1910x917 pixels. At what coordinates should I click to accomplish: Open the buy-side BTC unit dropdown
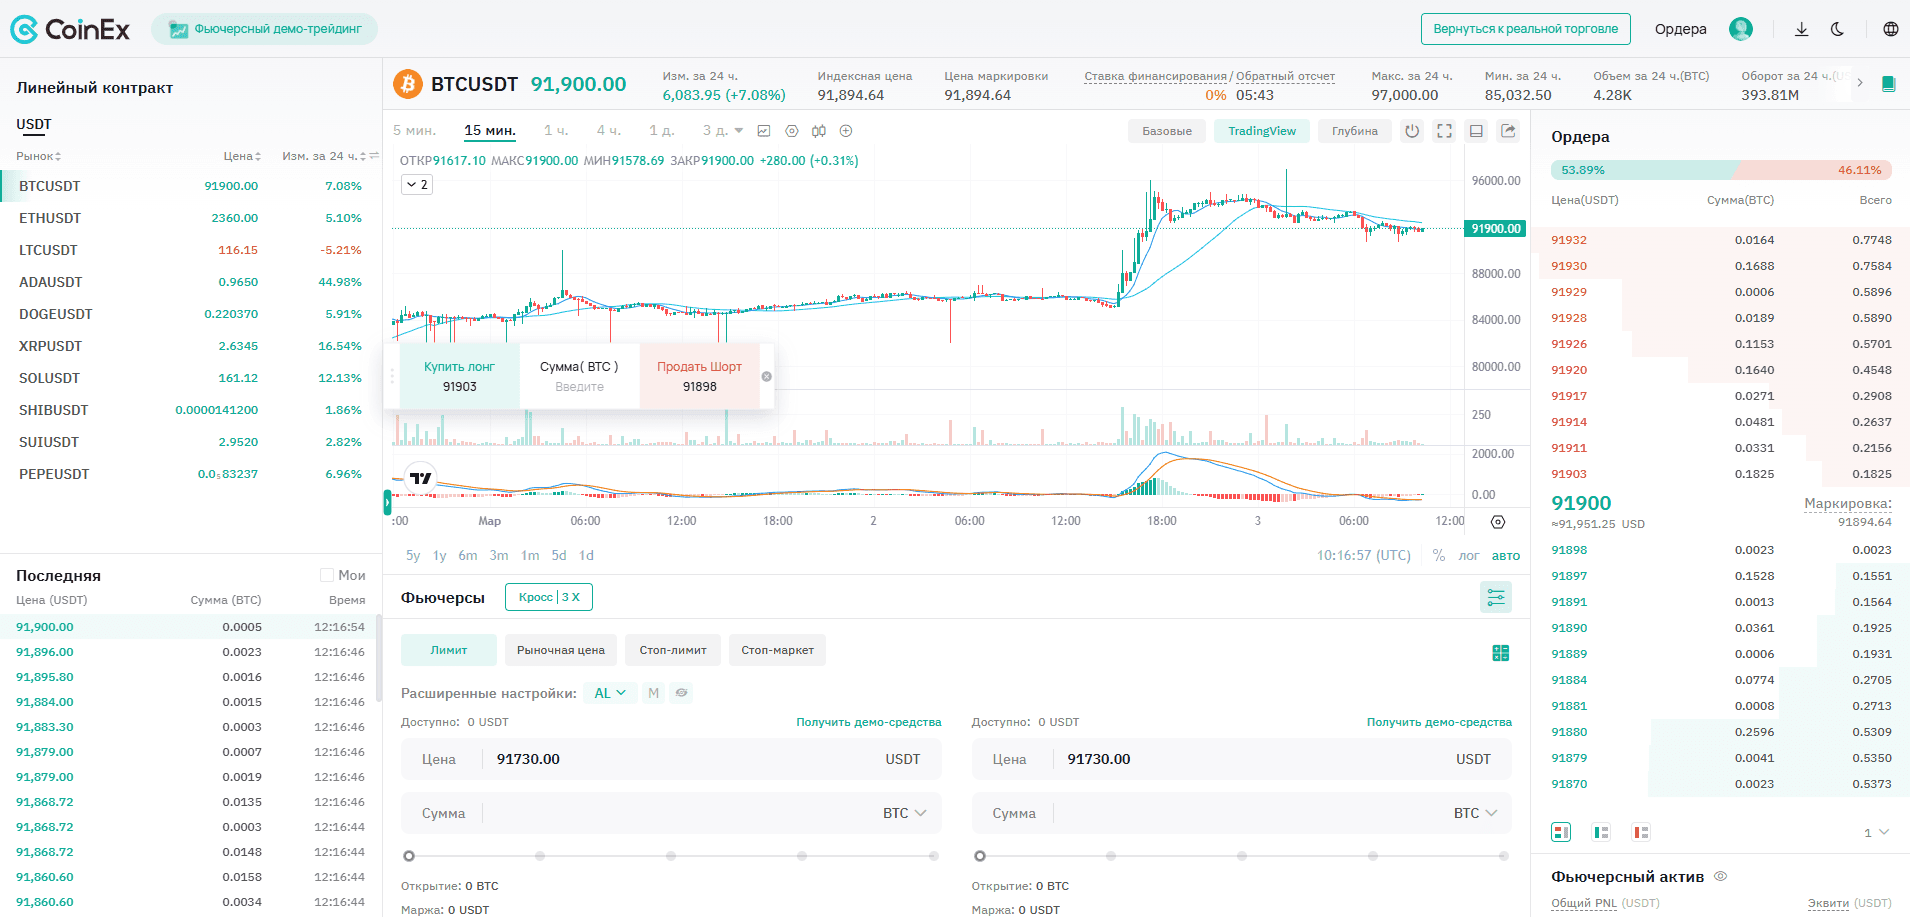pyautogui.click(x=905, y=813)
